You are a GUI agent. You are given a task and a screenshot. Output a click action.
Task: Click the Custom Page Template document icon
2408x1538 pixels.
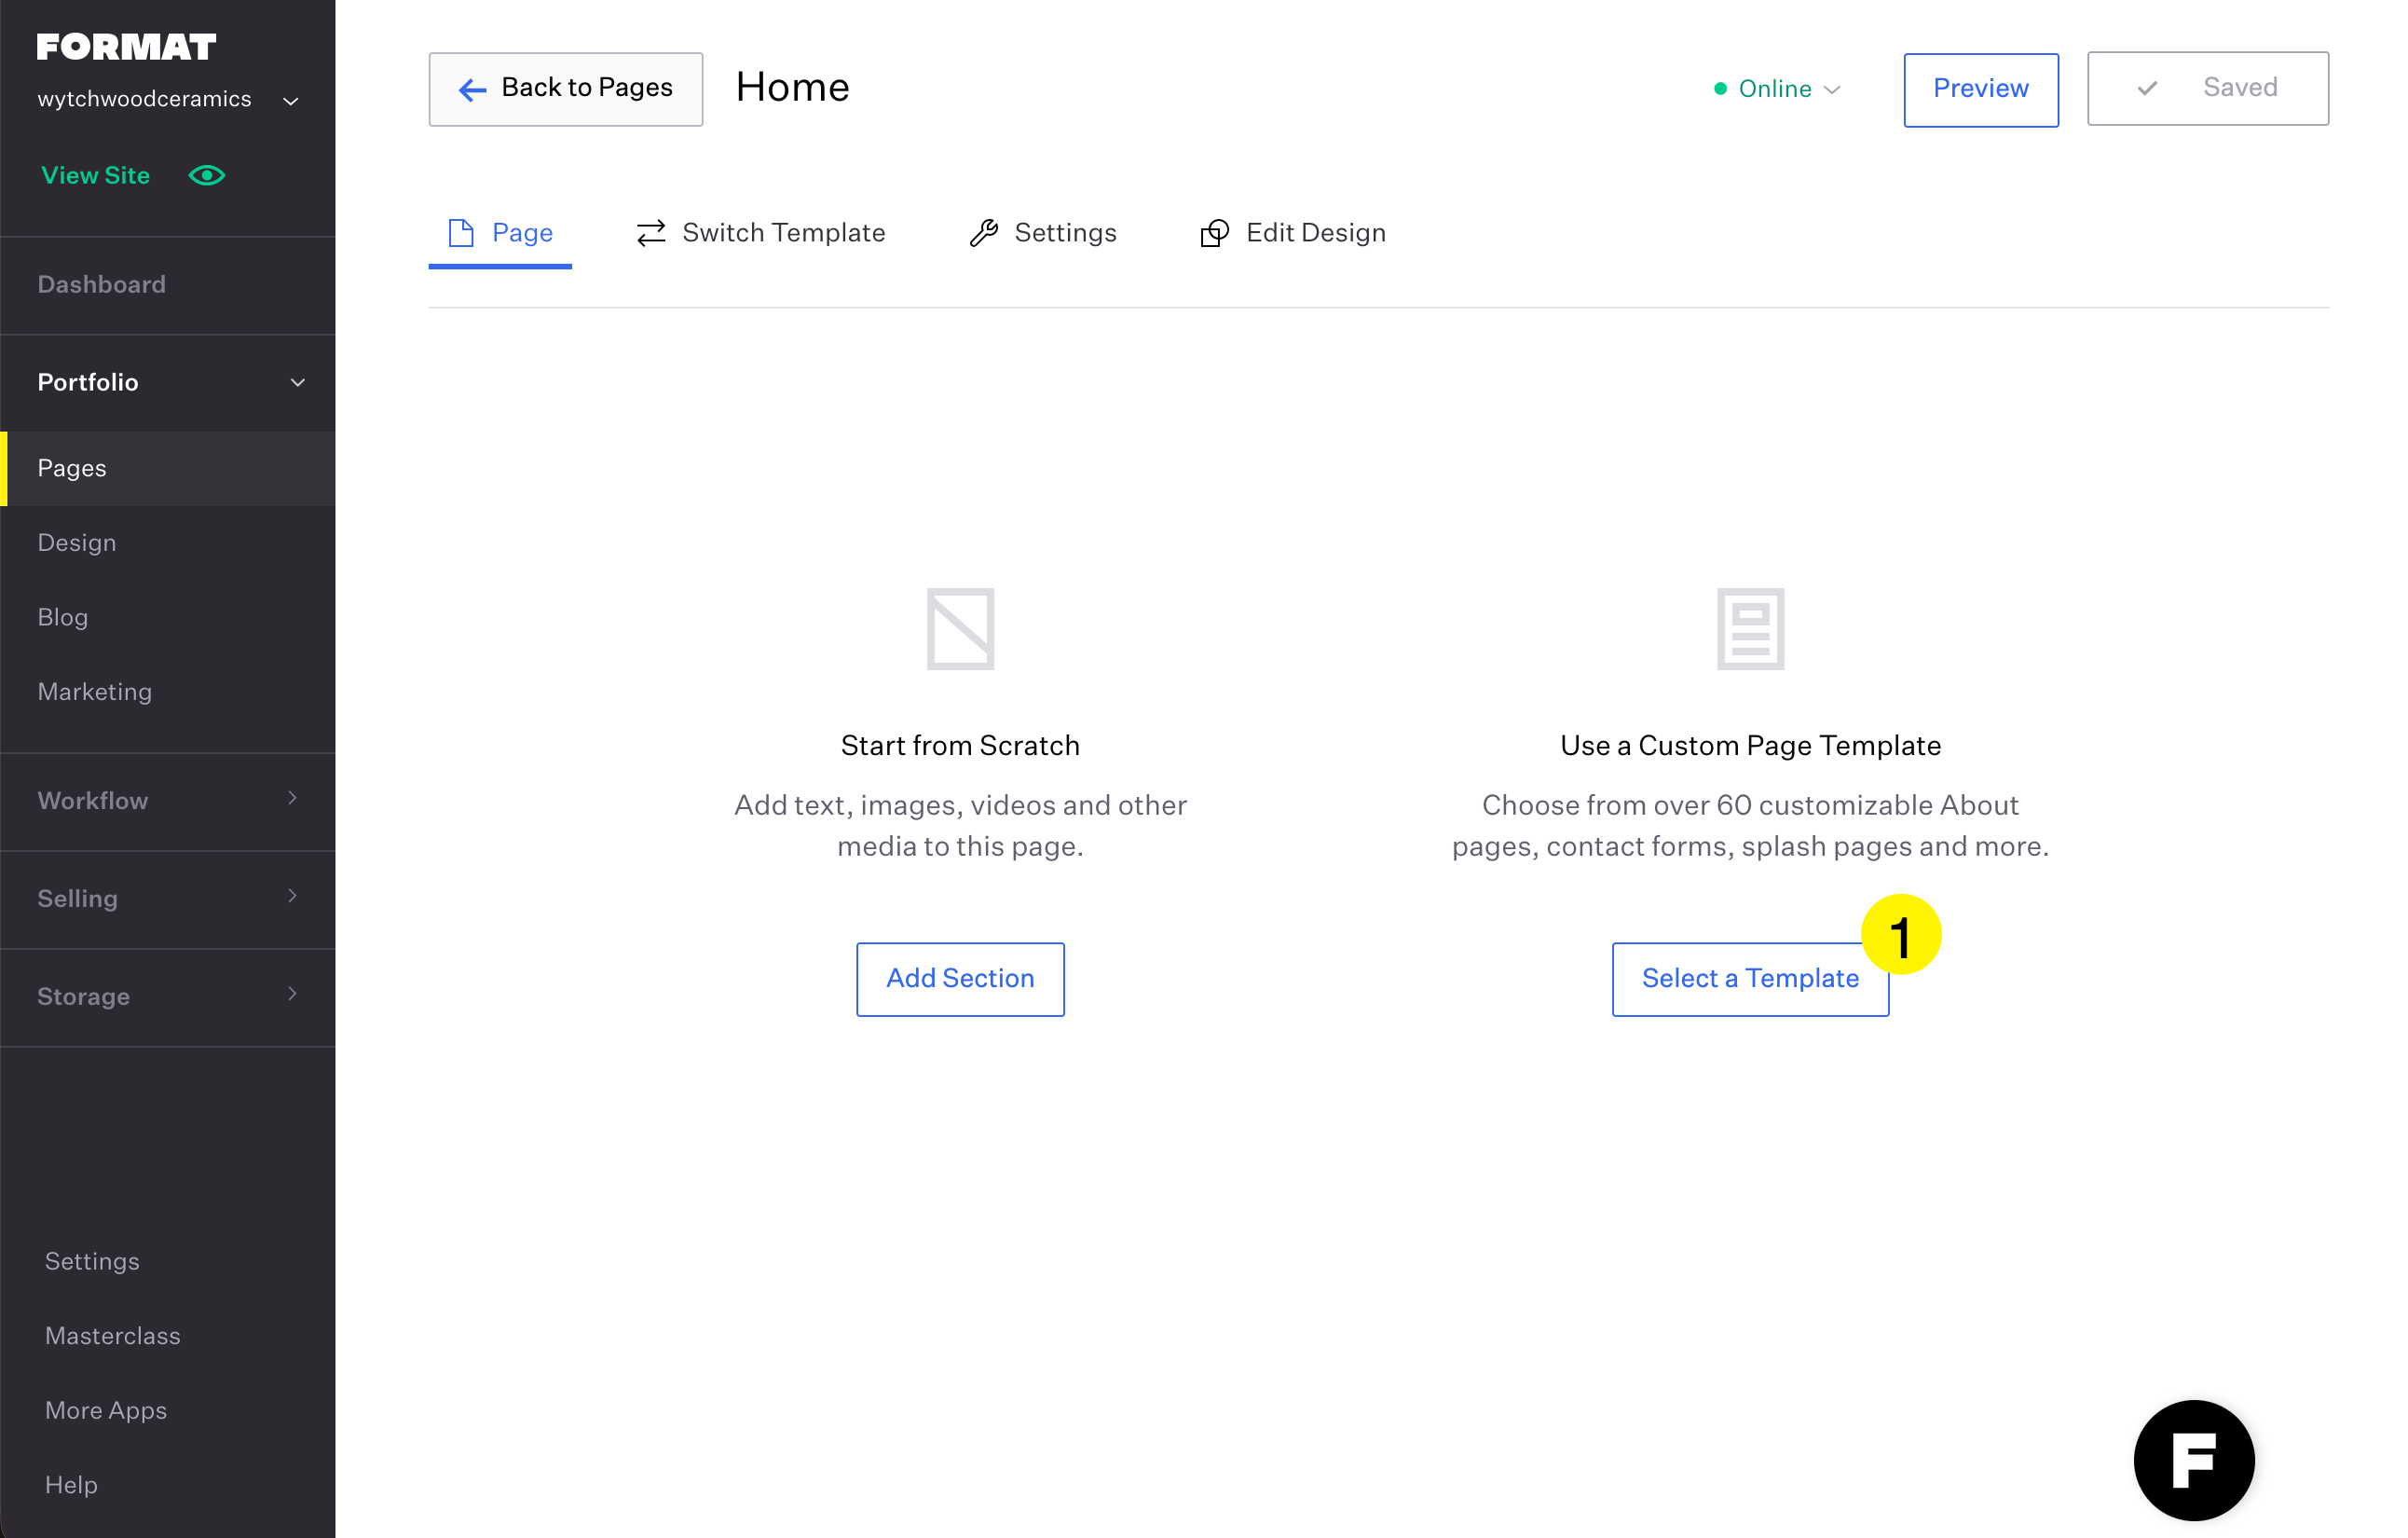tap(1749, 628)
